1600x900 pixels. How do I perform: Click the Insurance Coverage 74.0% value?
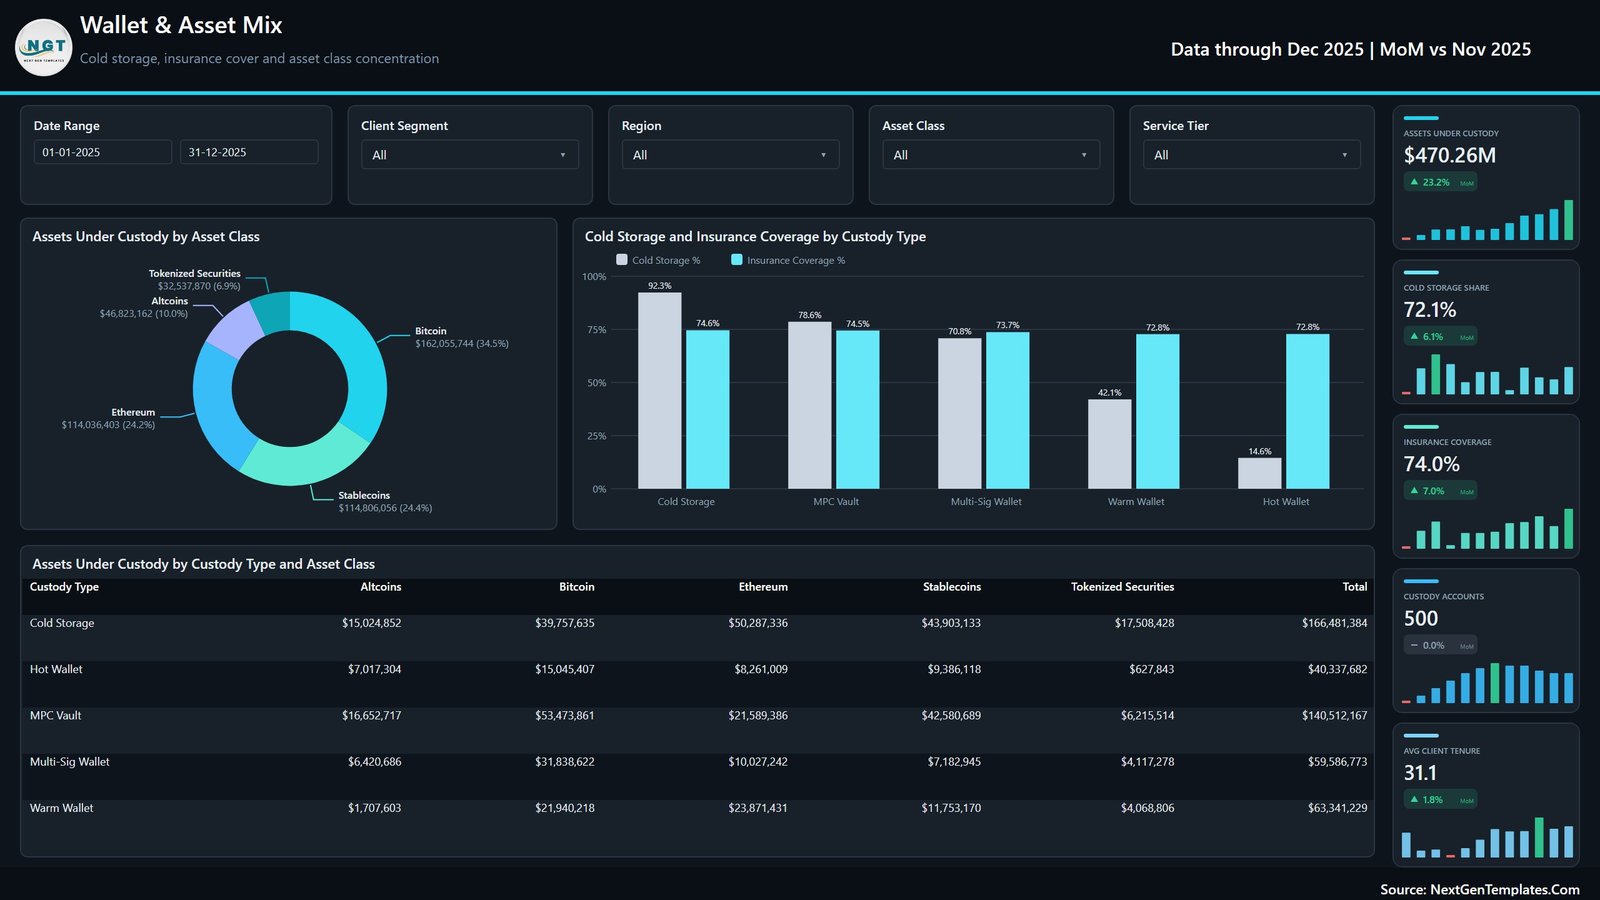tap(1432, 464)
